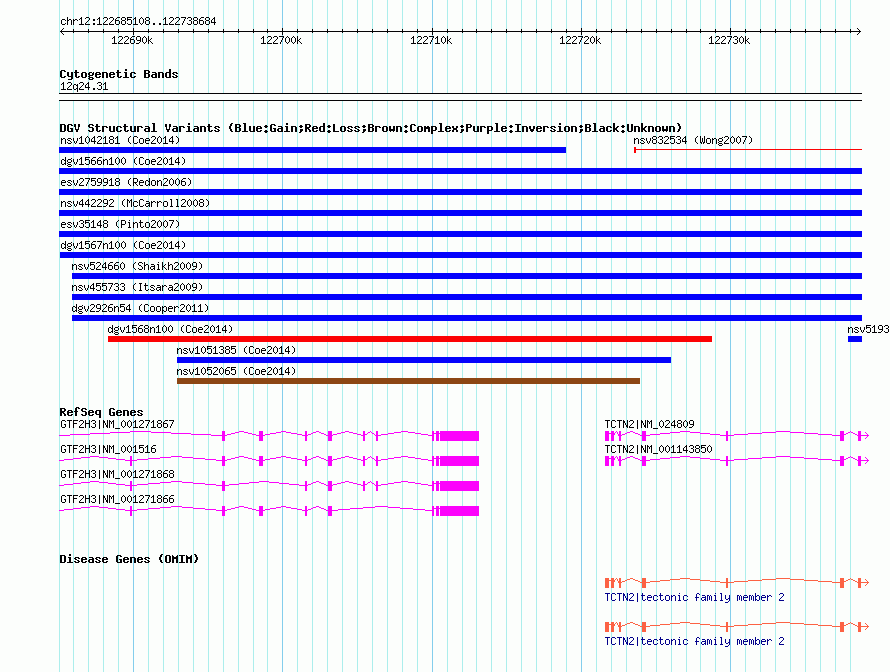This screenshot has height=672, width=890.
Task: Open variant label nsv442292 (McCarroll2008)
Action: [x=135, y=203]
